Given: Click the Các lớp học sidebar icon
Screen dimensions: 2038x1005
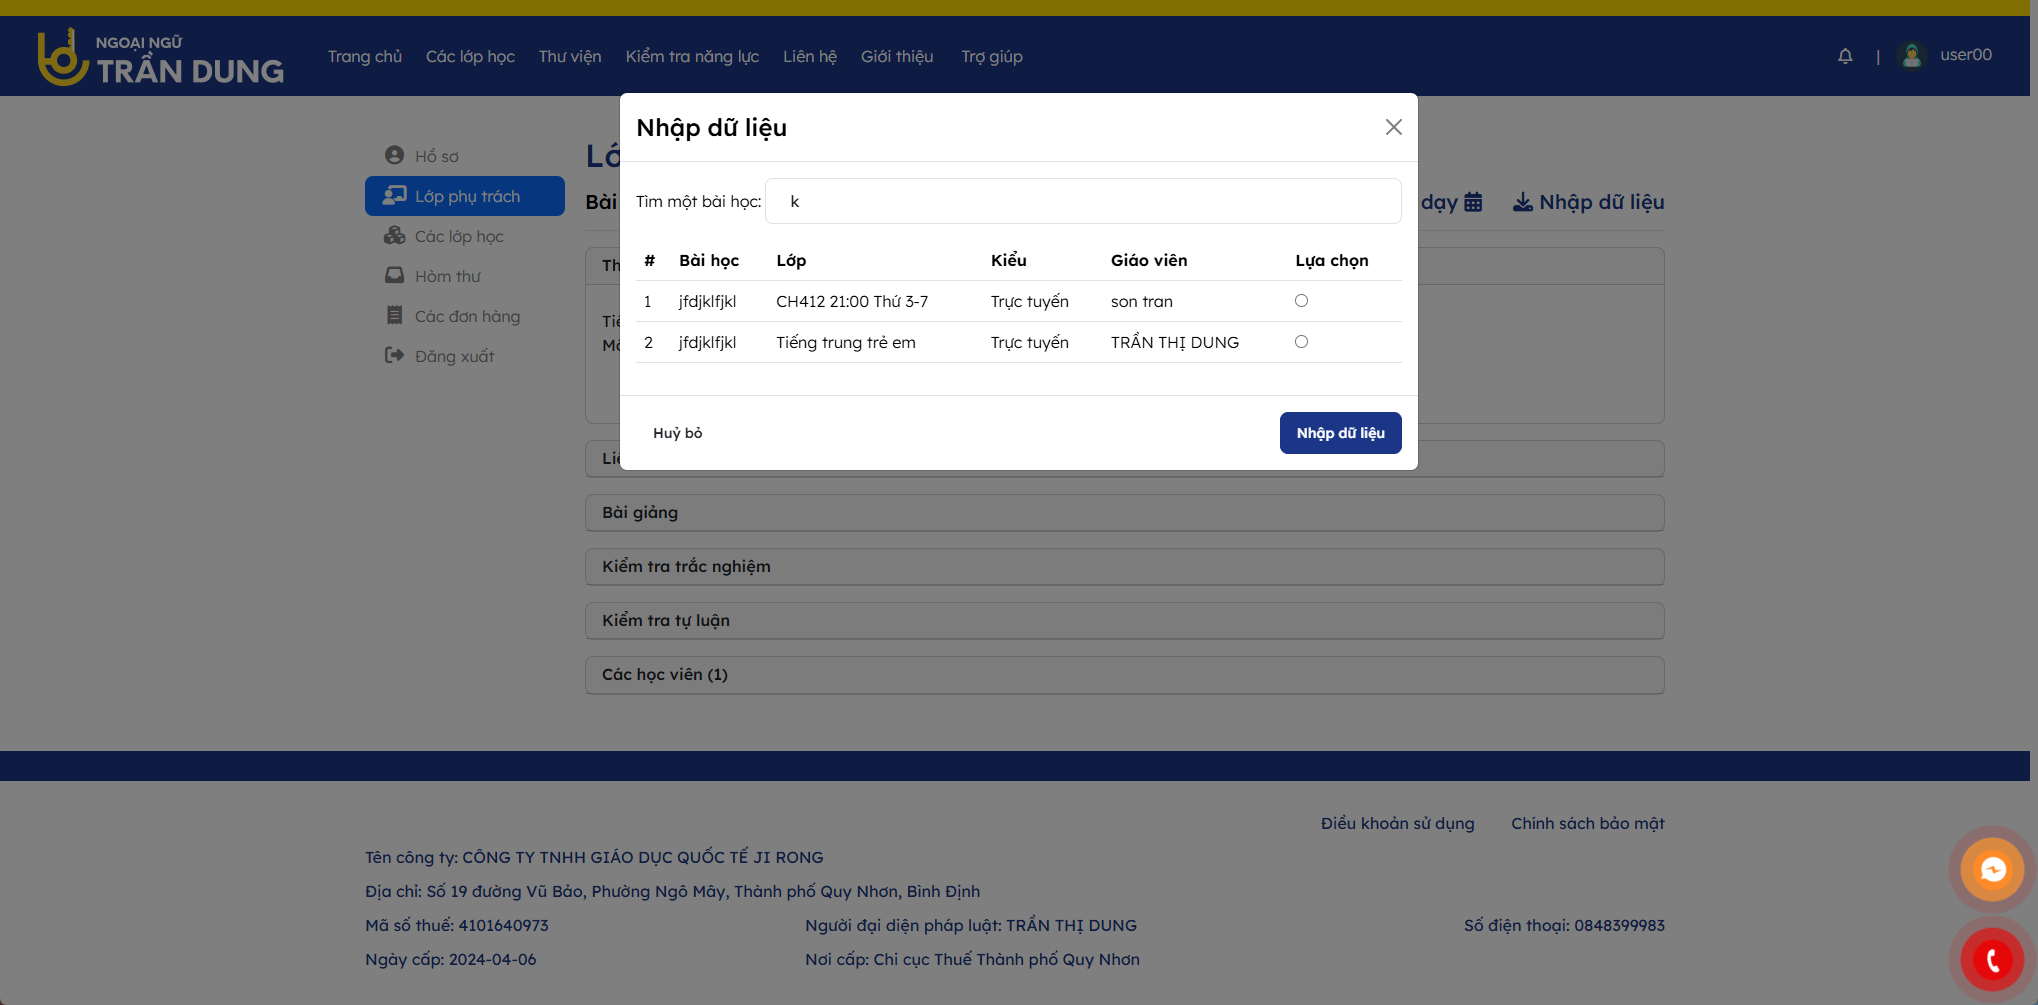Looking at the screenshot, I should click(x=394, y=235).
